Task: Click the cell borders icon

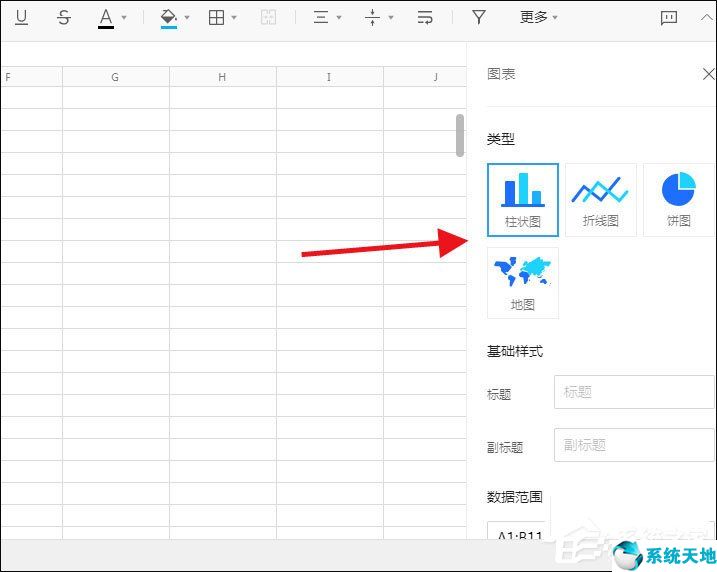Action: [216, 18]
